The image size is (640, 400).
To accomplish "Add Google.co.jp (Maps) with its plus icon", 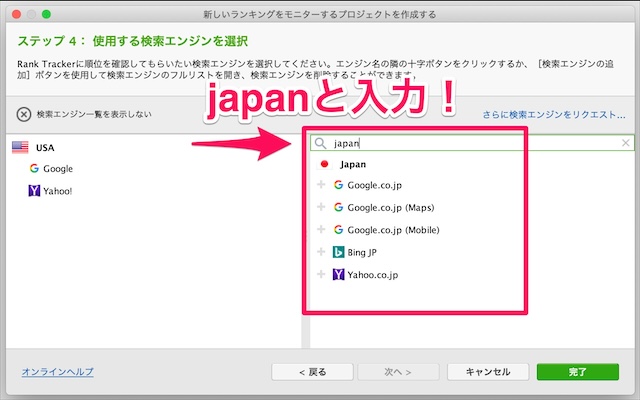I will (321, 207).
